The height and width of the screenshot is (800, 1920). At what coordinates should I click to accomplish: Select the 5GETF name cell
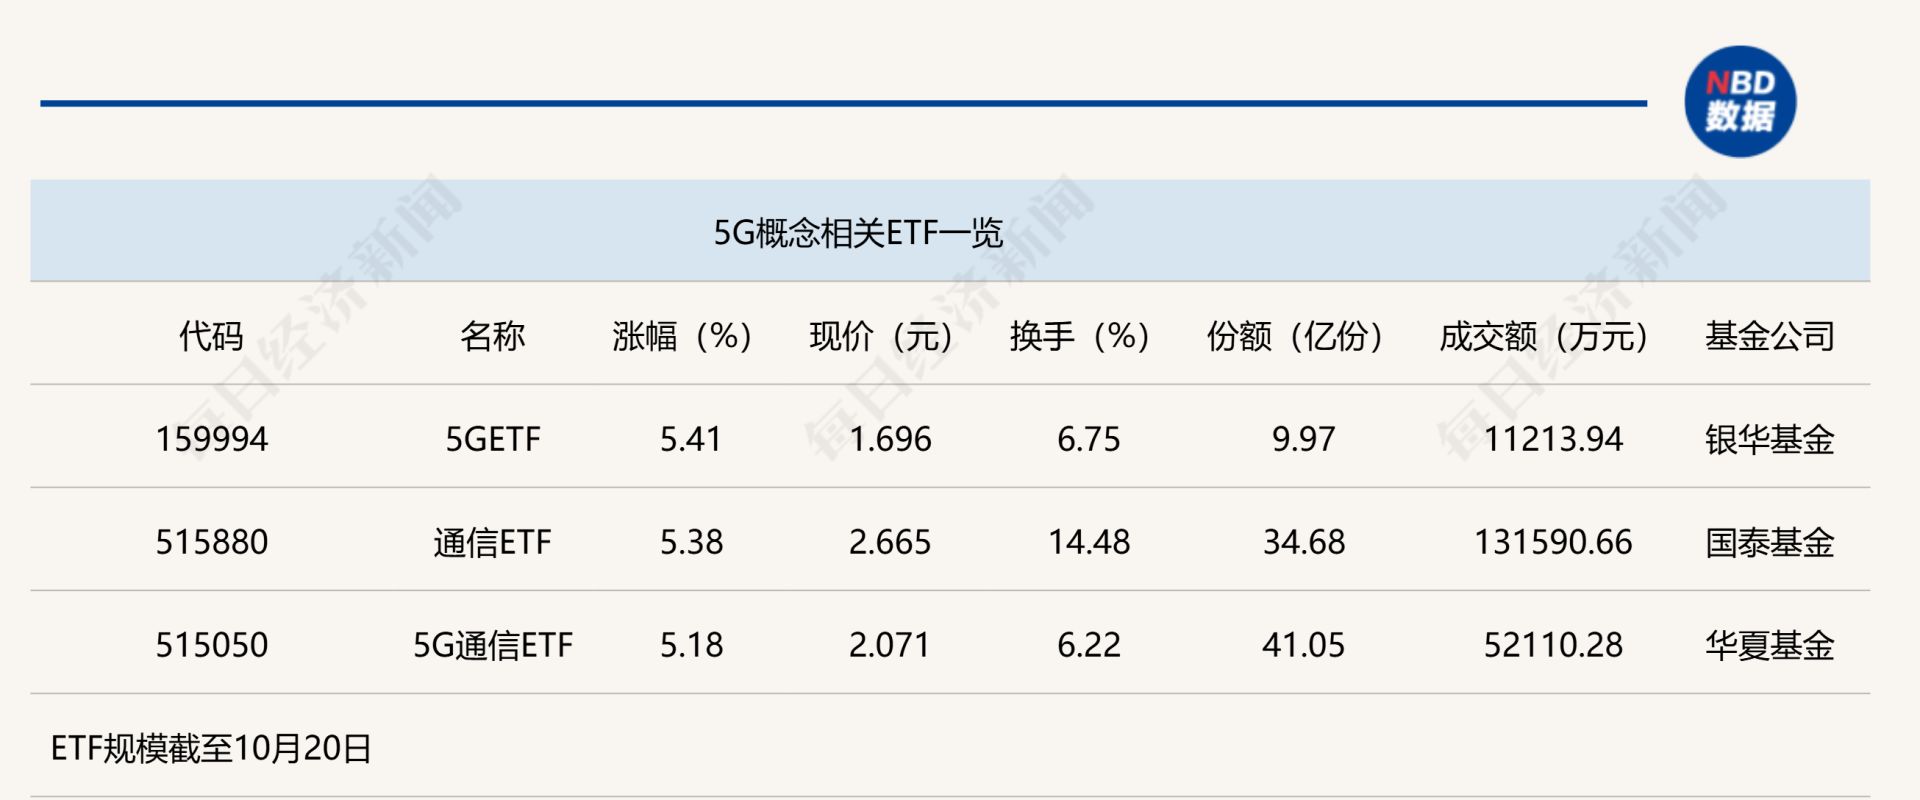492,439
